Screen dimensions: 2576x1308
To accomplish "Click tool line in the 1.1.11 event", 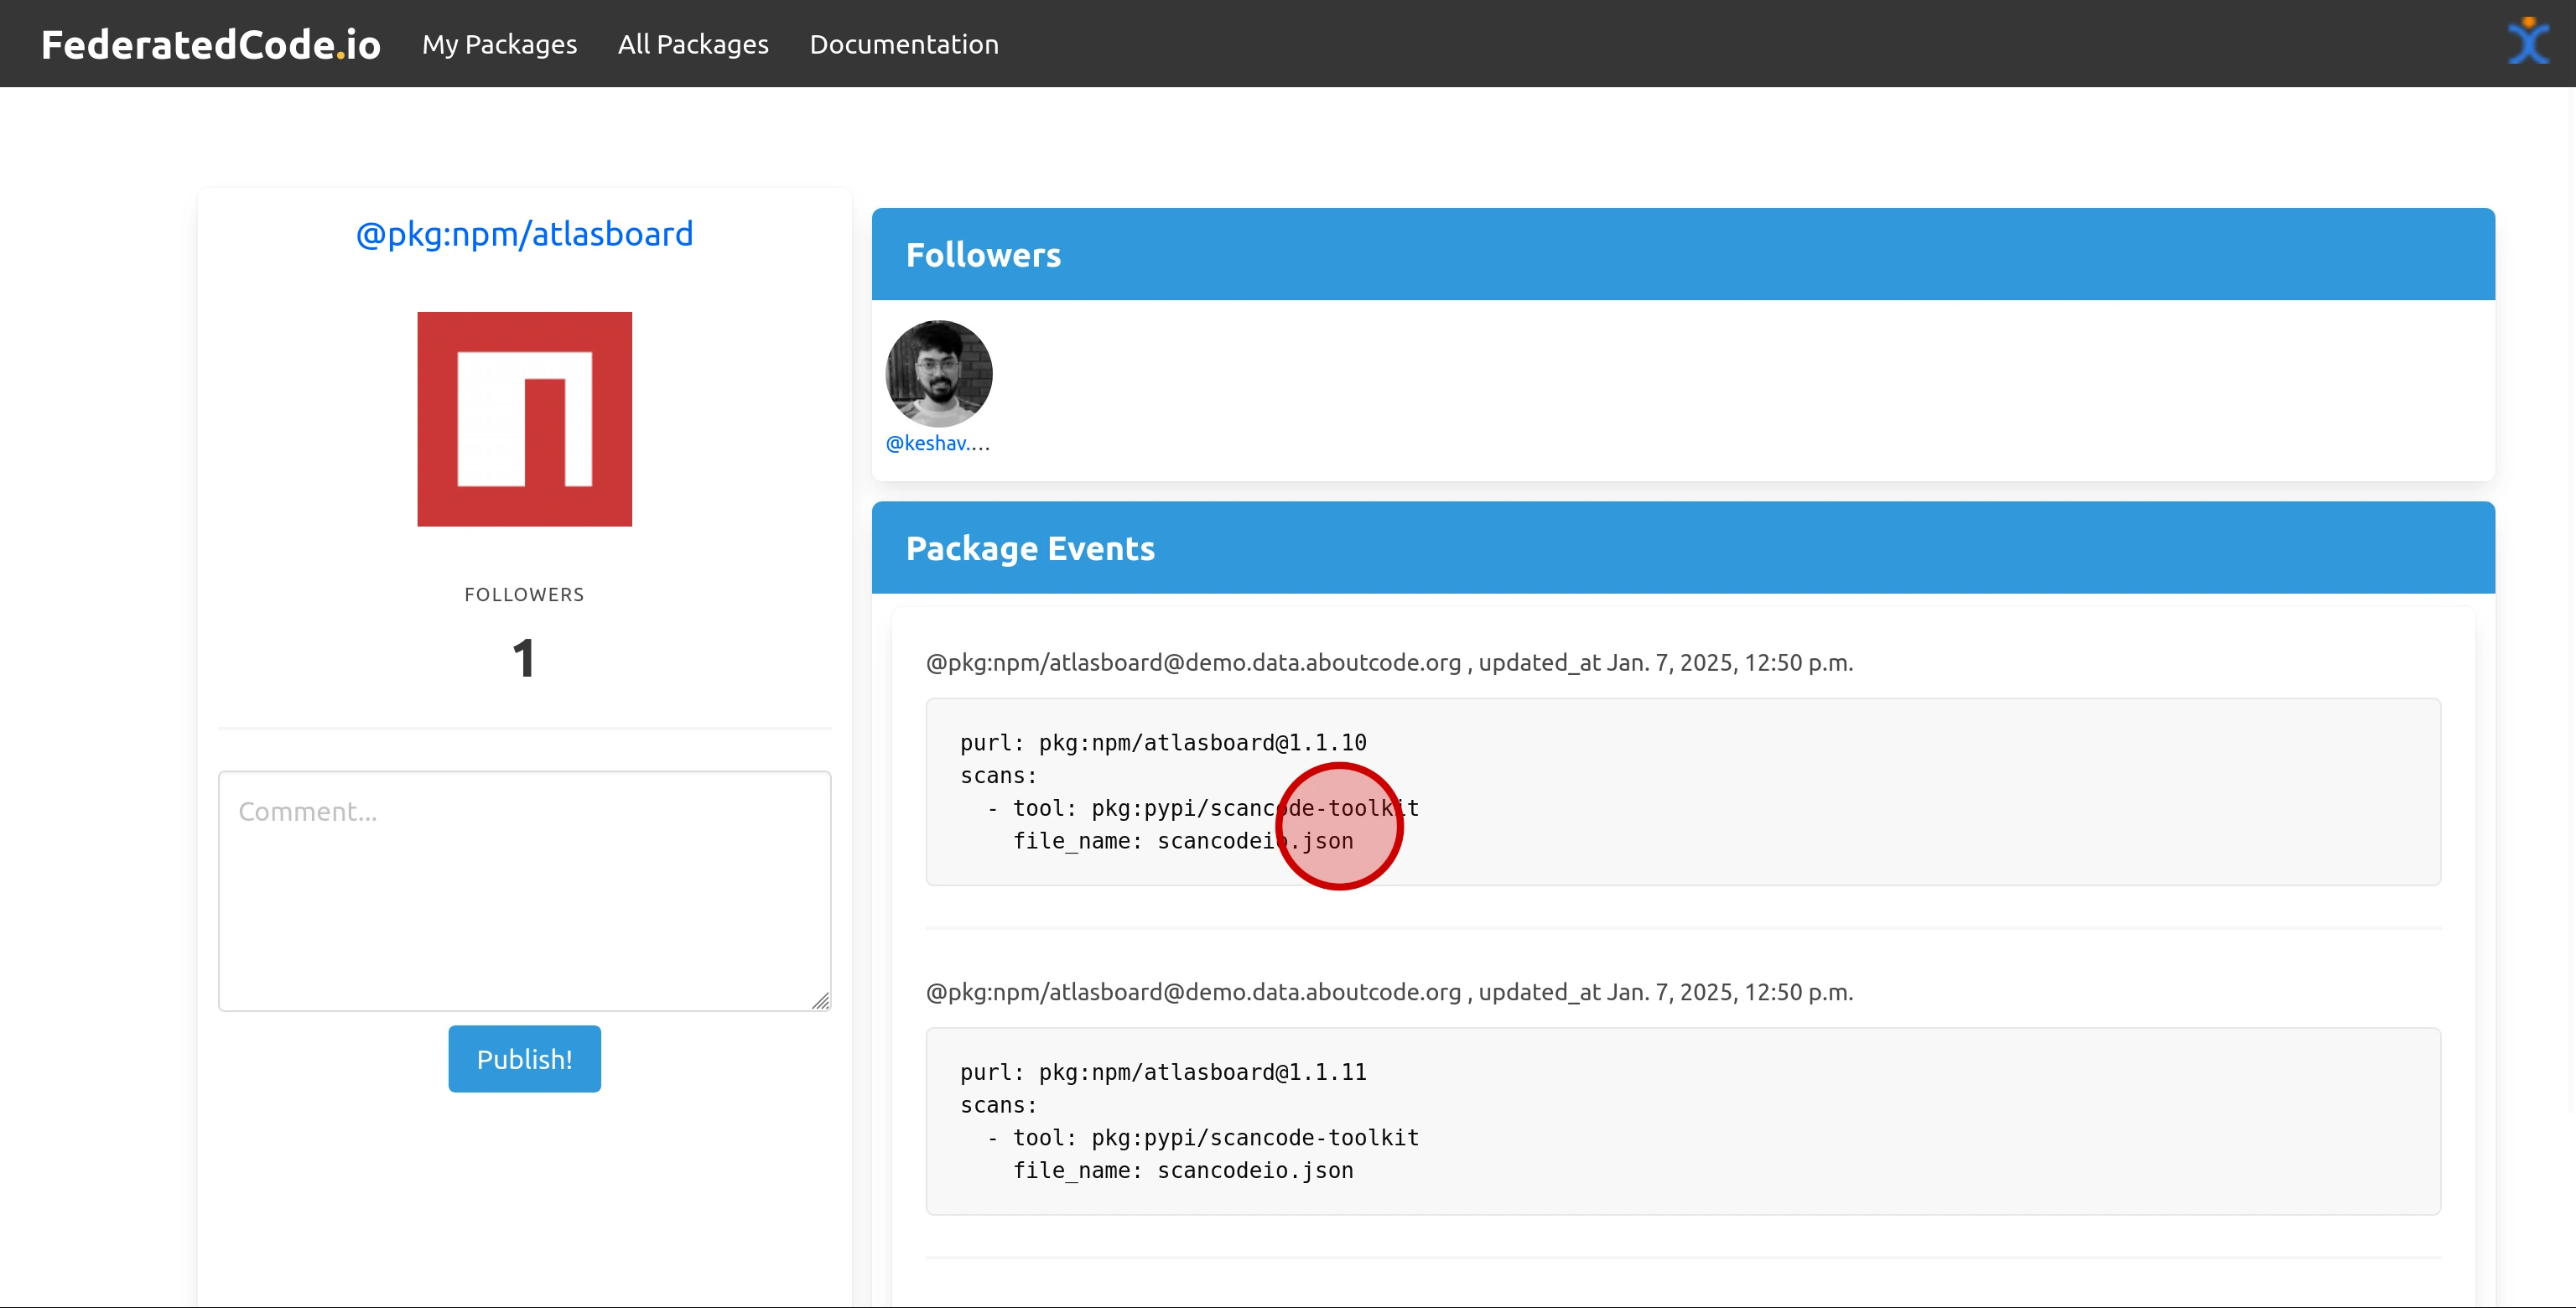I will coord(1203,1138).
